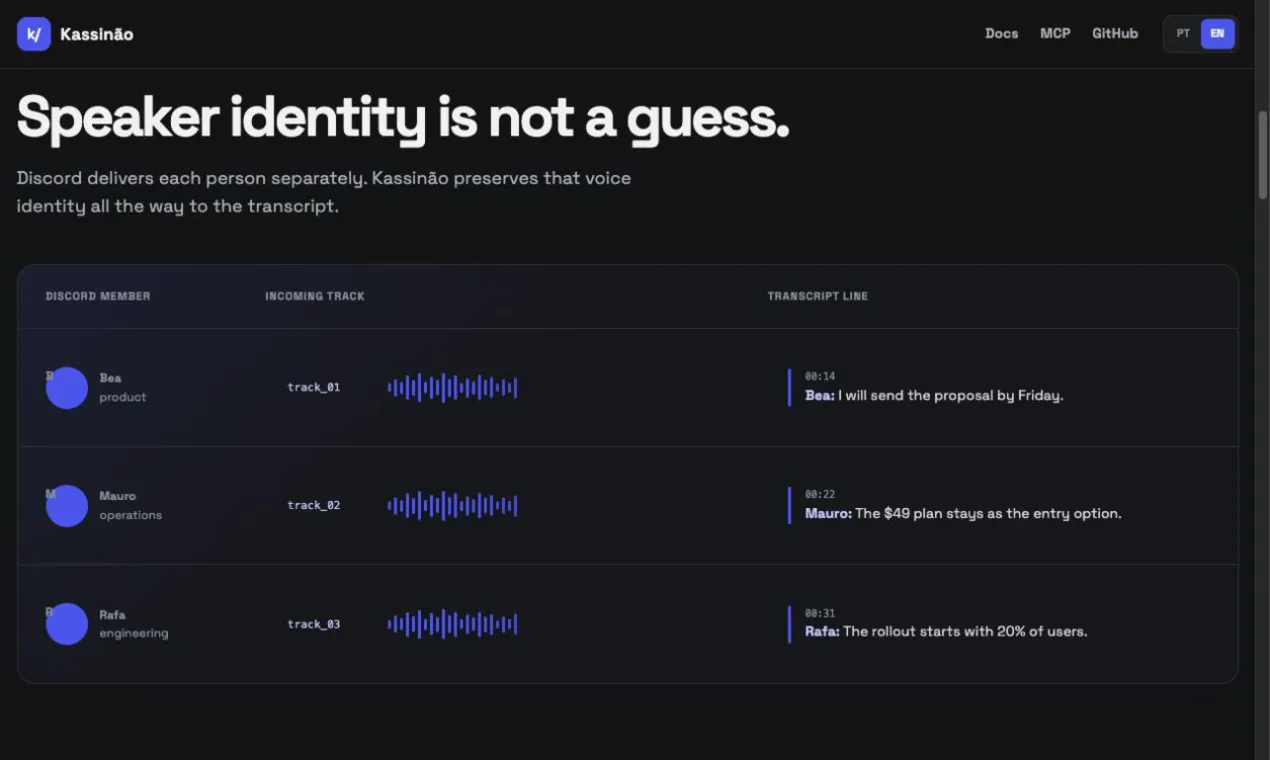The width and height of the screenshot is (1270, 760).
Task: Click Mauro's transcript line about the $49 plan
Action: [963, 513]
